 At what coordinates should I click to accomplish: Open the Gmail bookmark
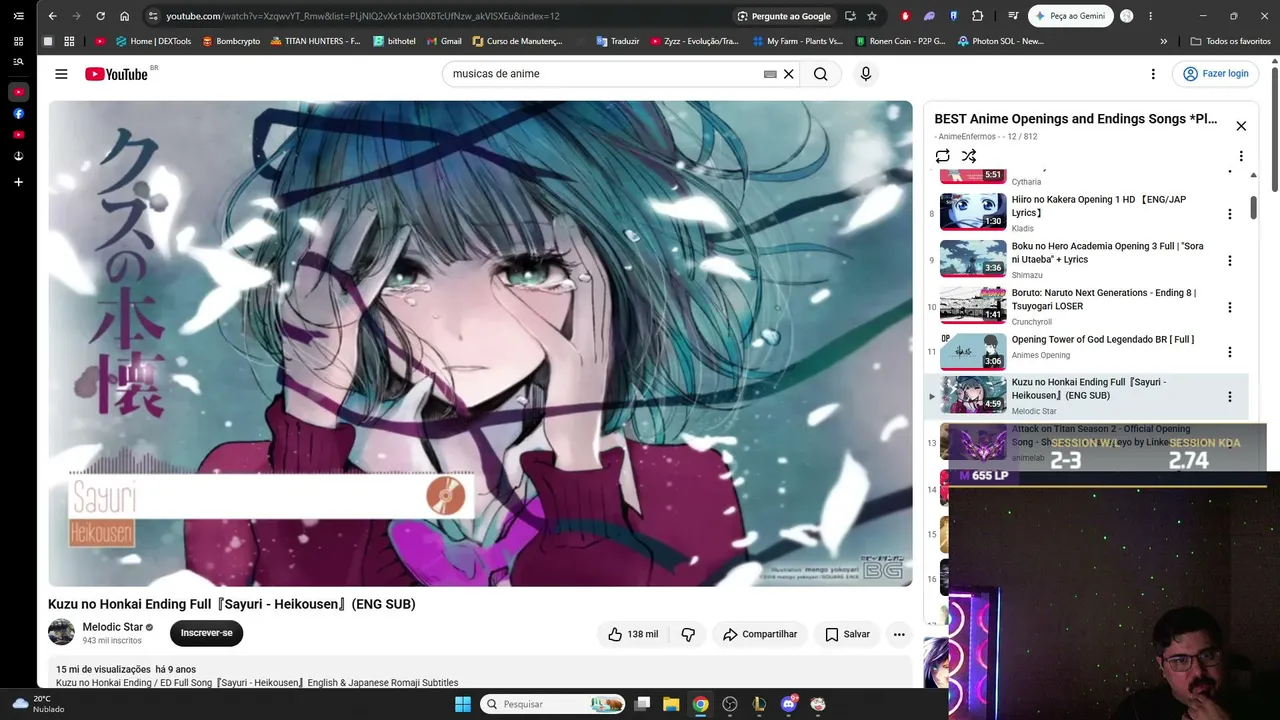point(443,41)
